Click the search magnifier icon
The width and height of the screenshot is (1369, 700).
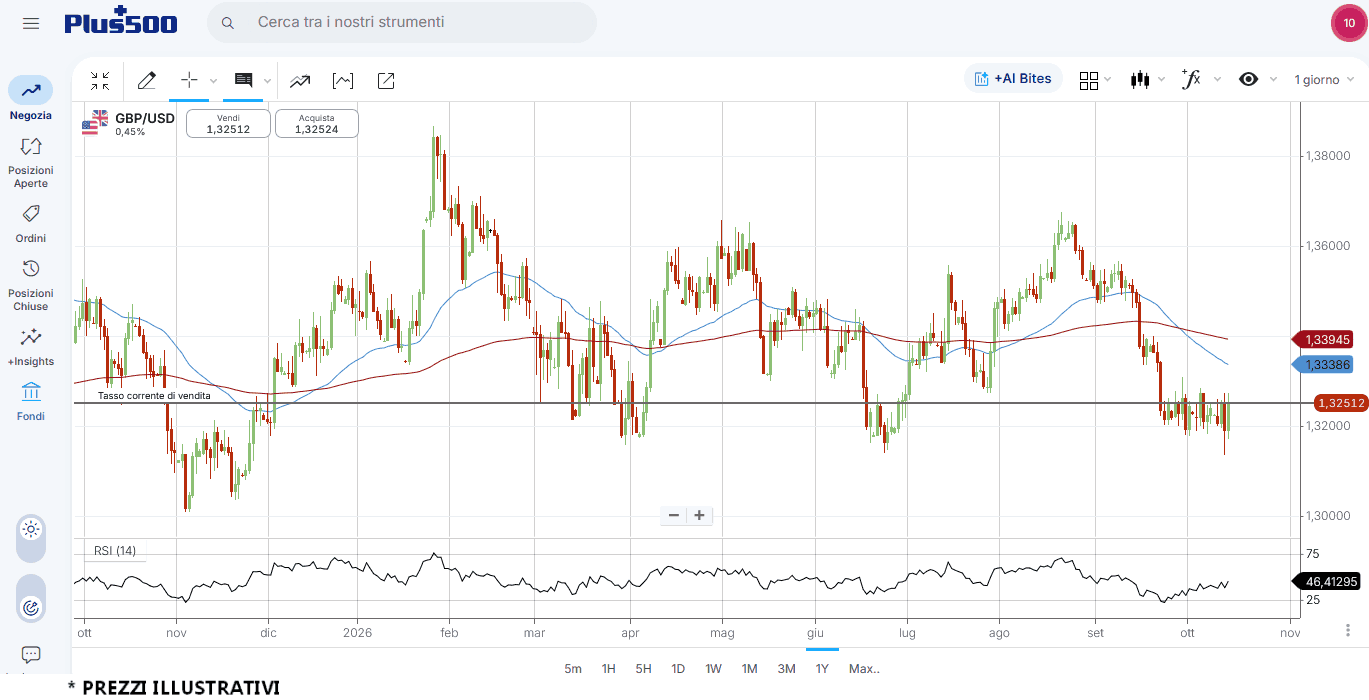[228, 22]
